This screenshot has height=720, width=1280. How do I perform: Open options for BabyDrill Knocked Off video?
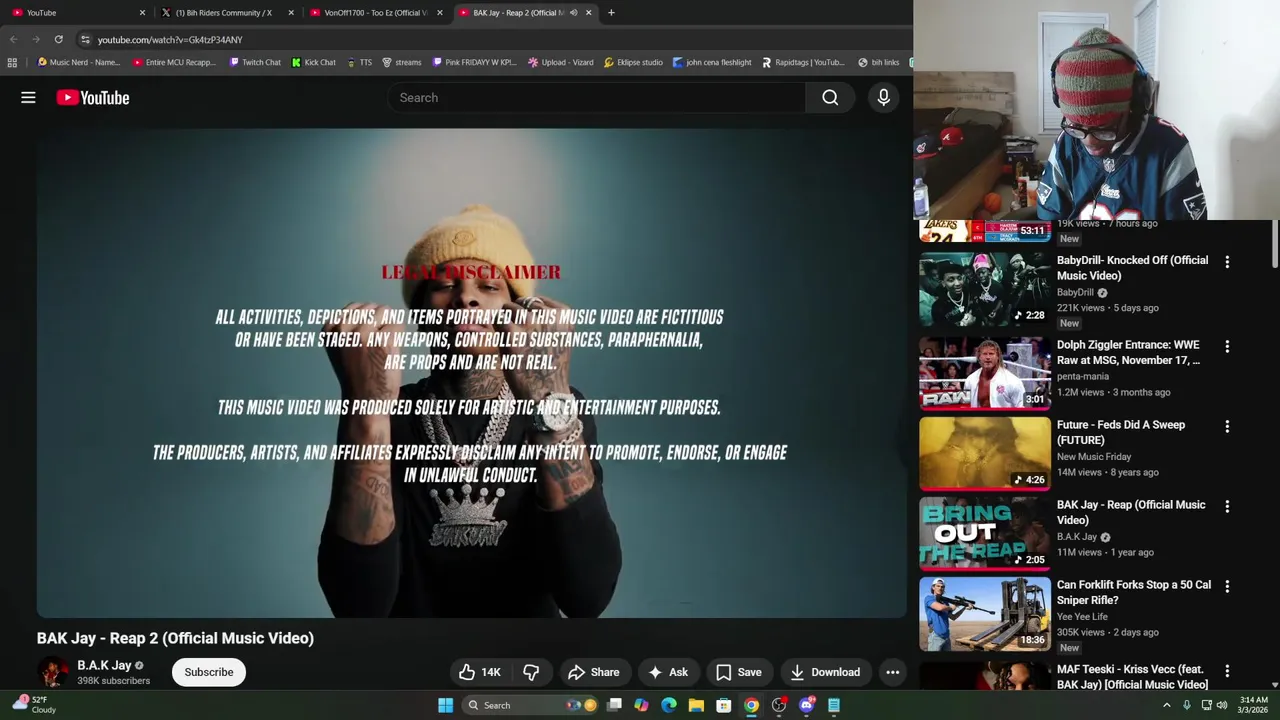coord(1227,261)
